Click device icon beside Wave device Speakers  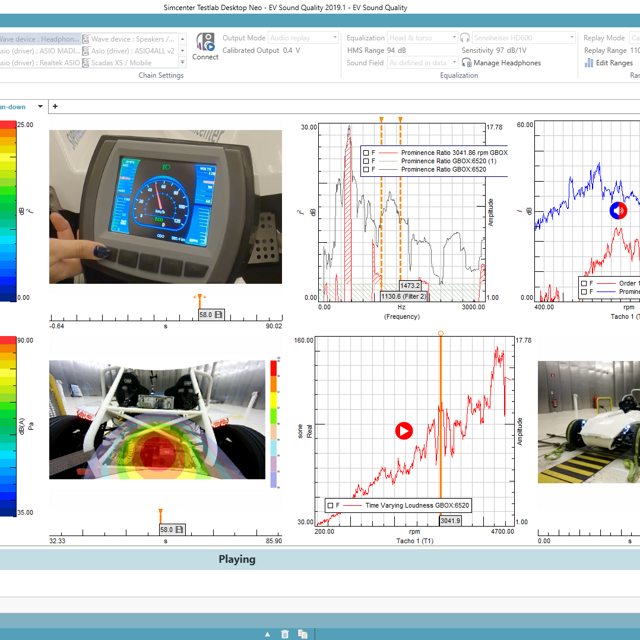click(x=86, y=39)
